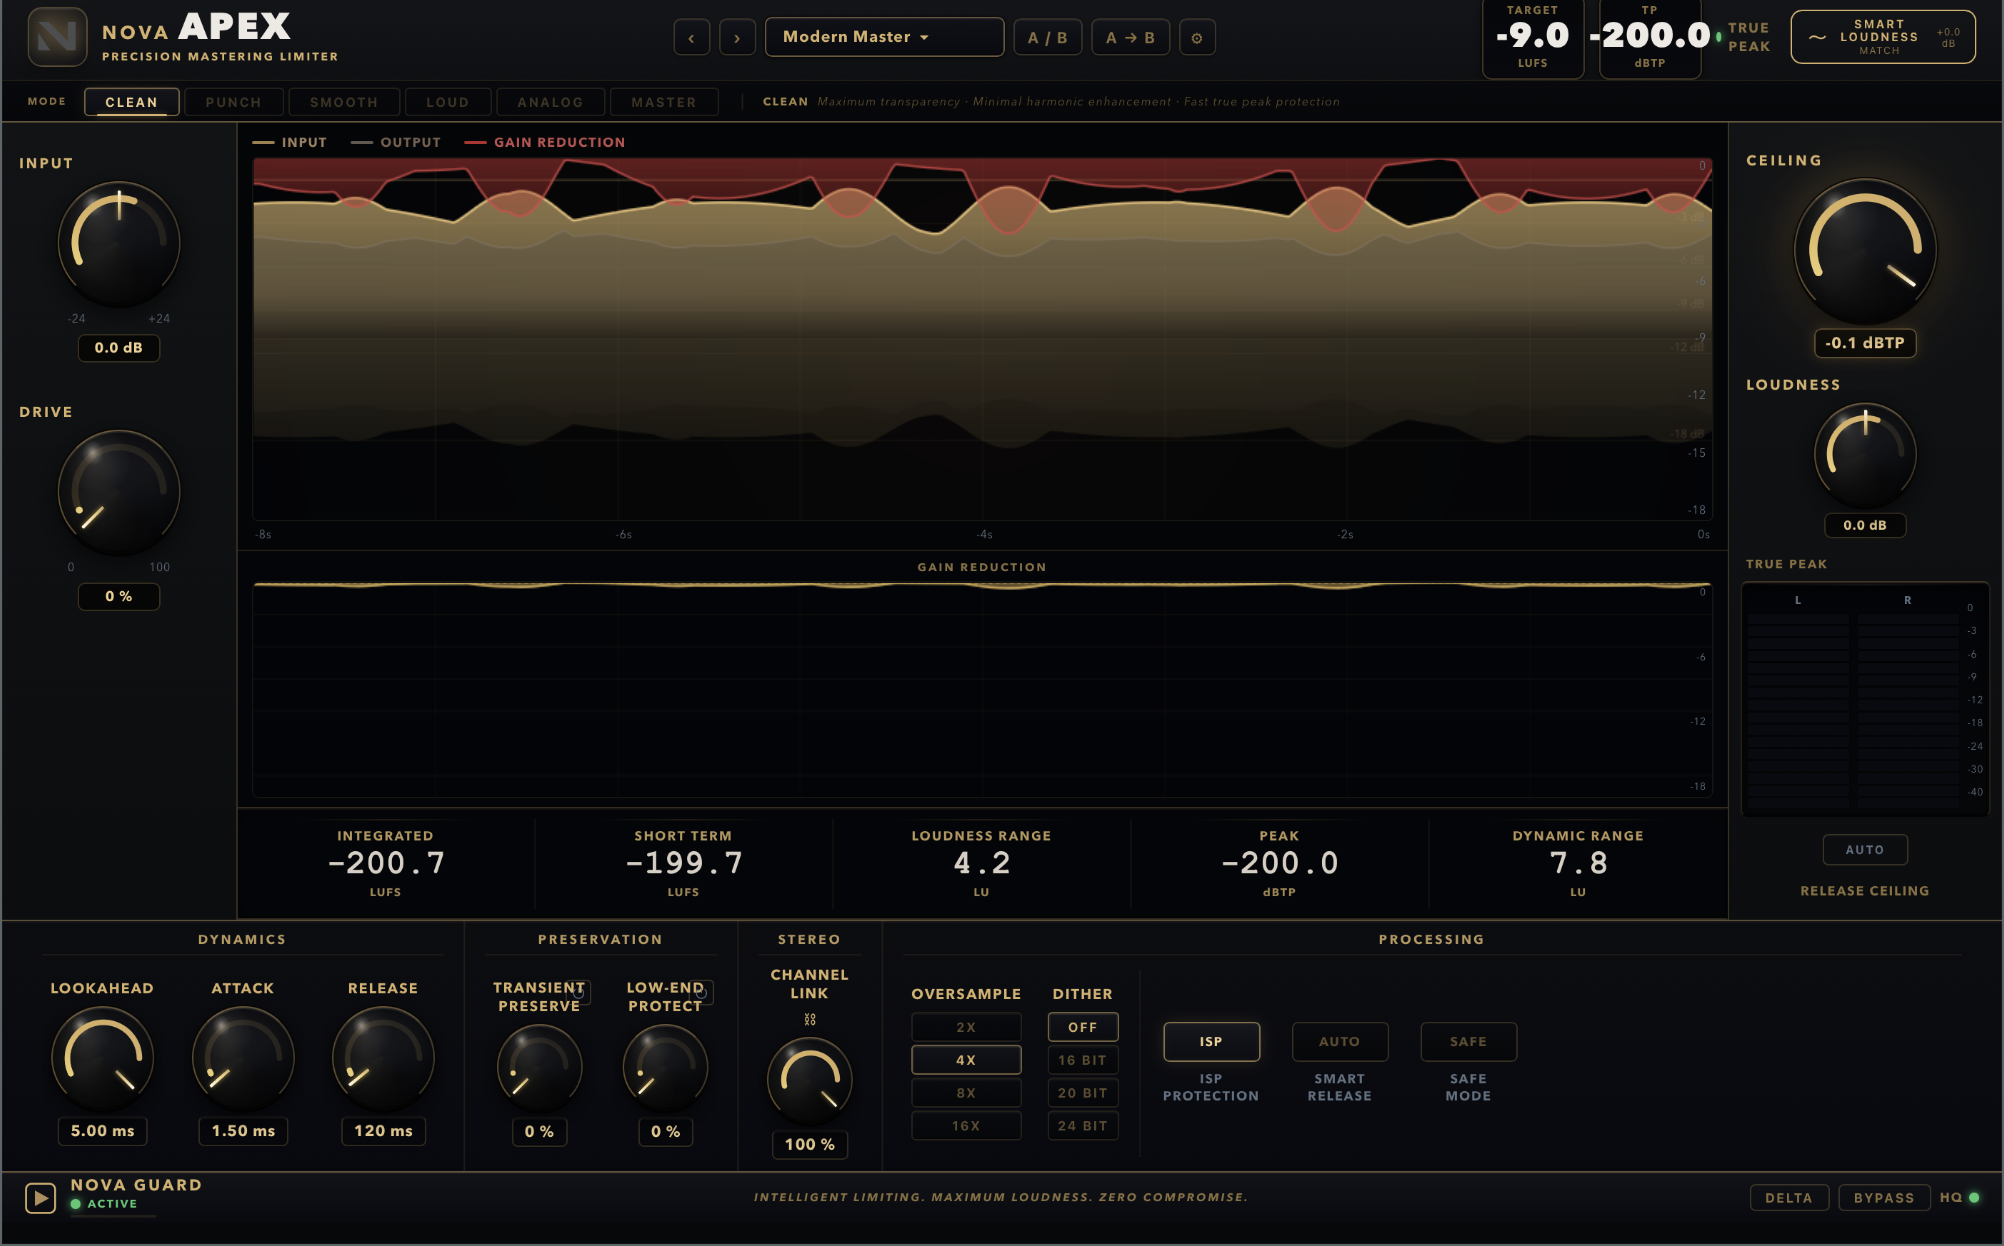Image resolution: width=2004 pixels, height=1246 pixels.
Task: Click the Drive 0 % value field
Action: (x=119, y=597)
